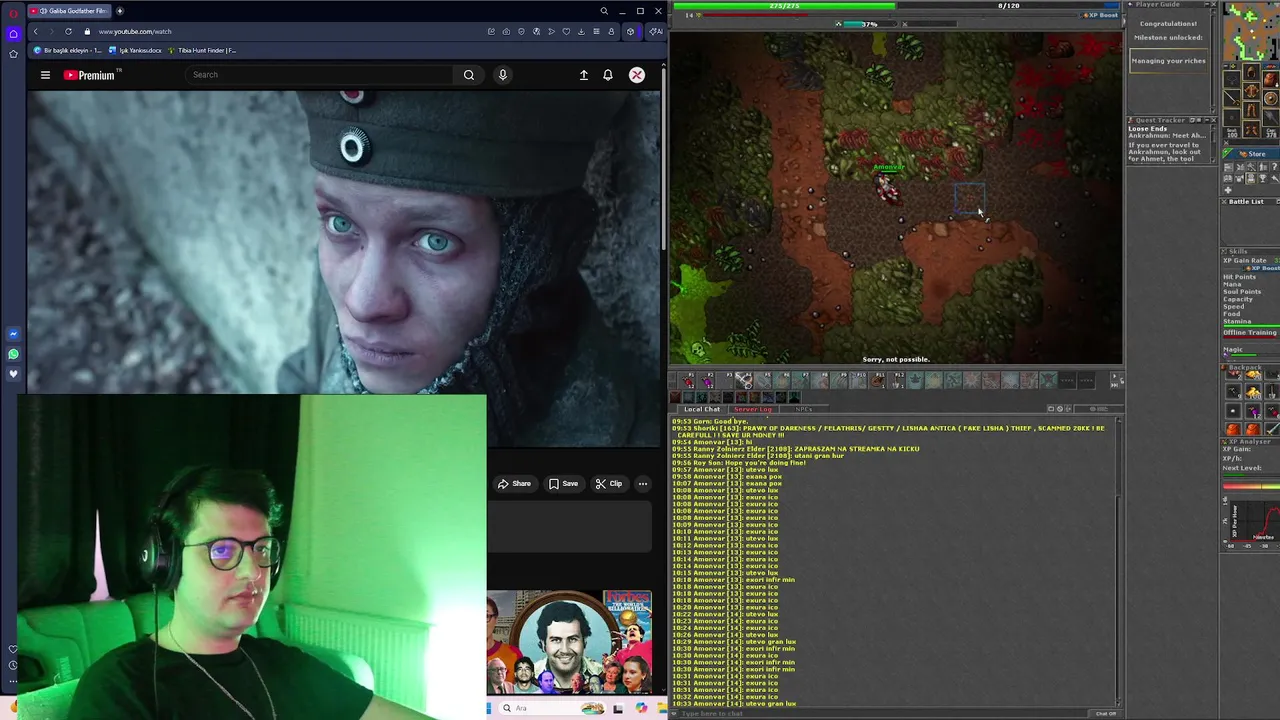
Task: Click the XP Analyser panel header
Action: pos(1251,441)
